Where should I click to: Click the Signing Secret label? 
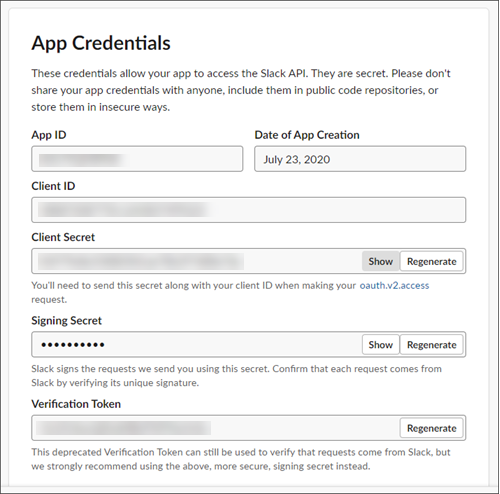(x=66, y=321)
